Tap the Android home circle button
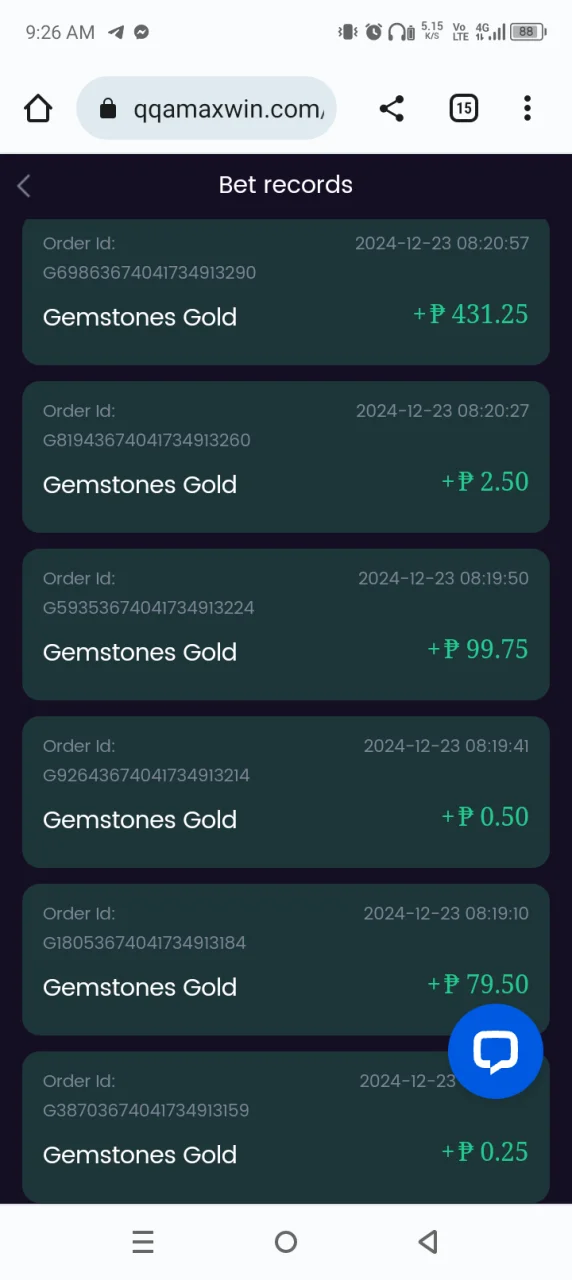This screenshot has width=572, height=1280. (x=286, y=1242)
